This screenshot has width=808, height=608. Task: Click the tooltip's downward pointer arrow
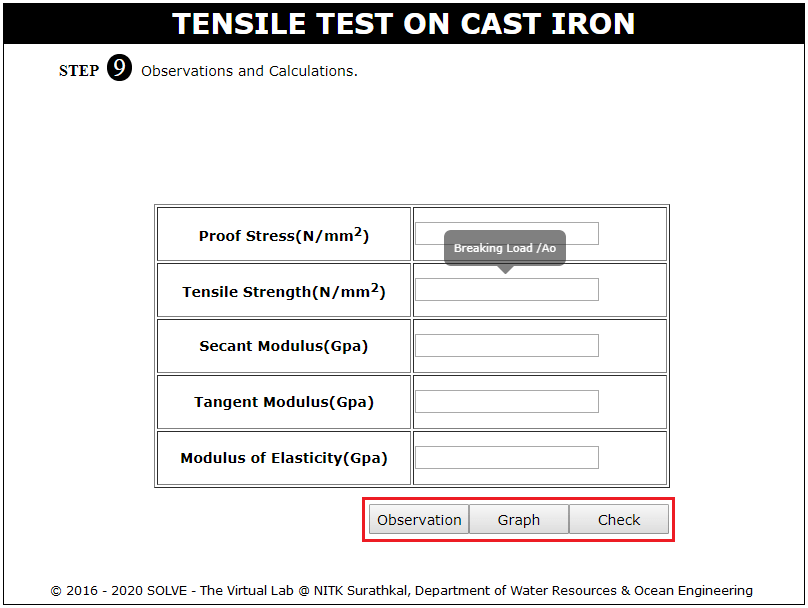click(506, 269)
